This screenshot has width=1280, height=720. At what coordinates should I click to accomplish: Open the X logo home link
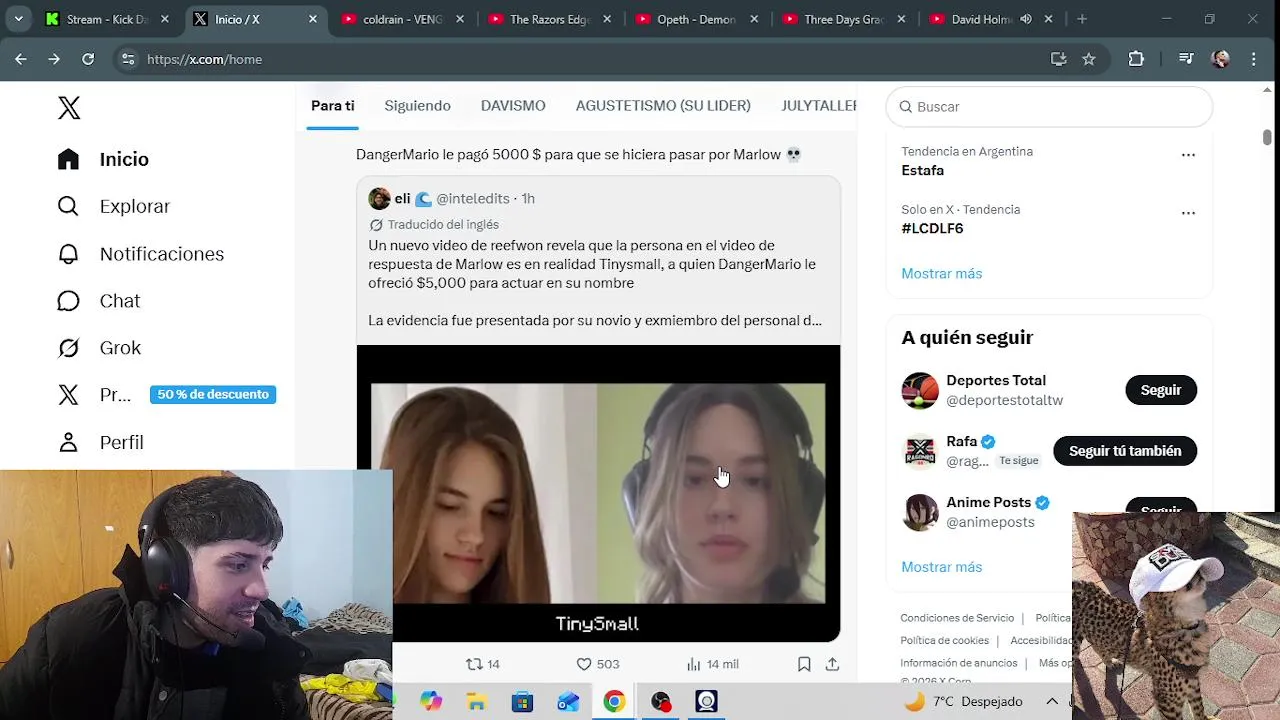point(69,108)
